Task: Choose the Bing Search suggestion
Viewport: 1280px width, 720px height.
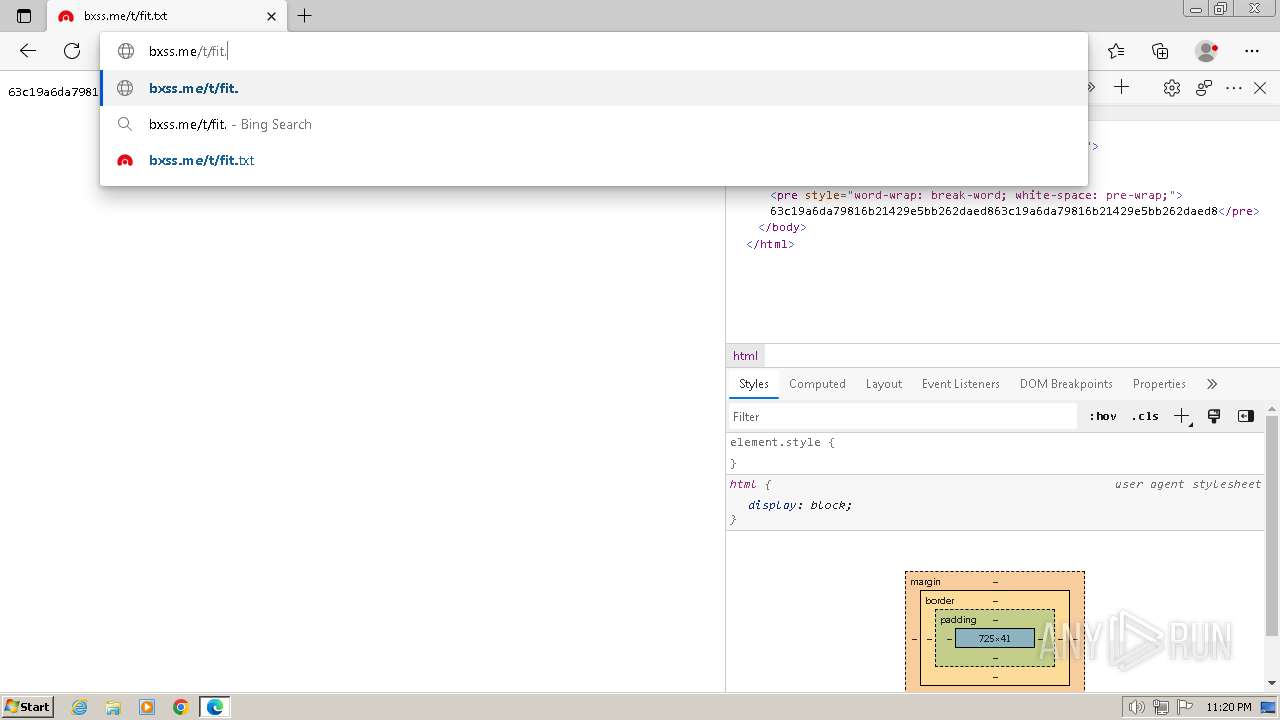Action: point(594,124)
